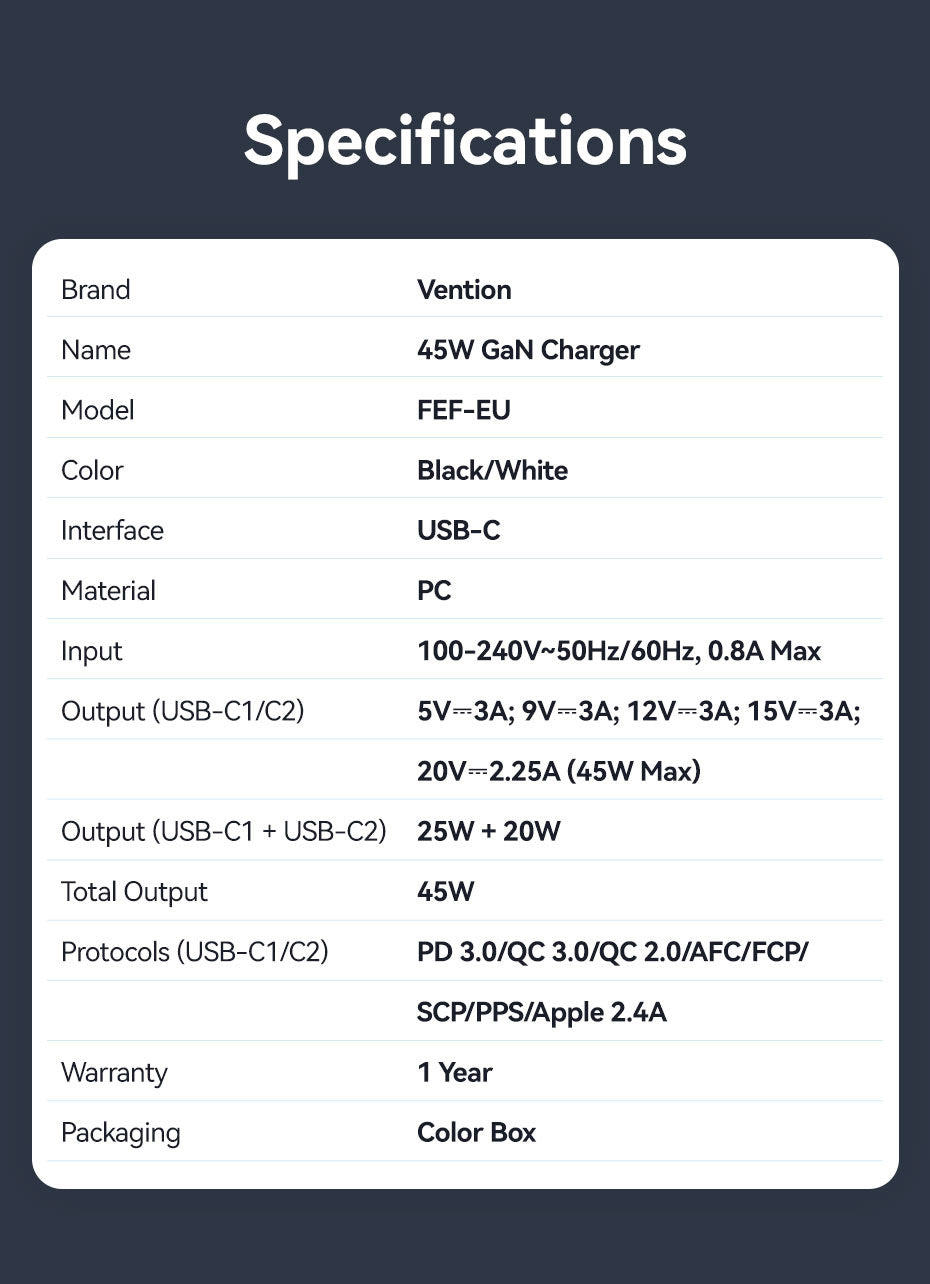
Task: Click the Specifications heading
Action: (465, 142)
